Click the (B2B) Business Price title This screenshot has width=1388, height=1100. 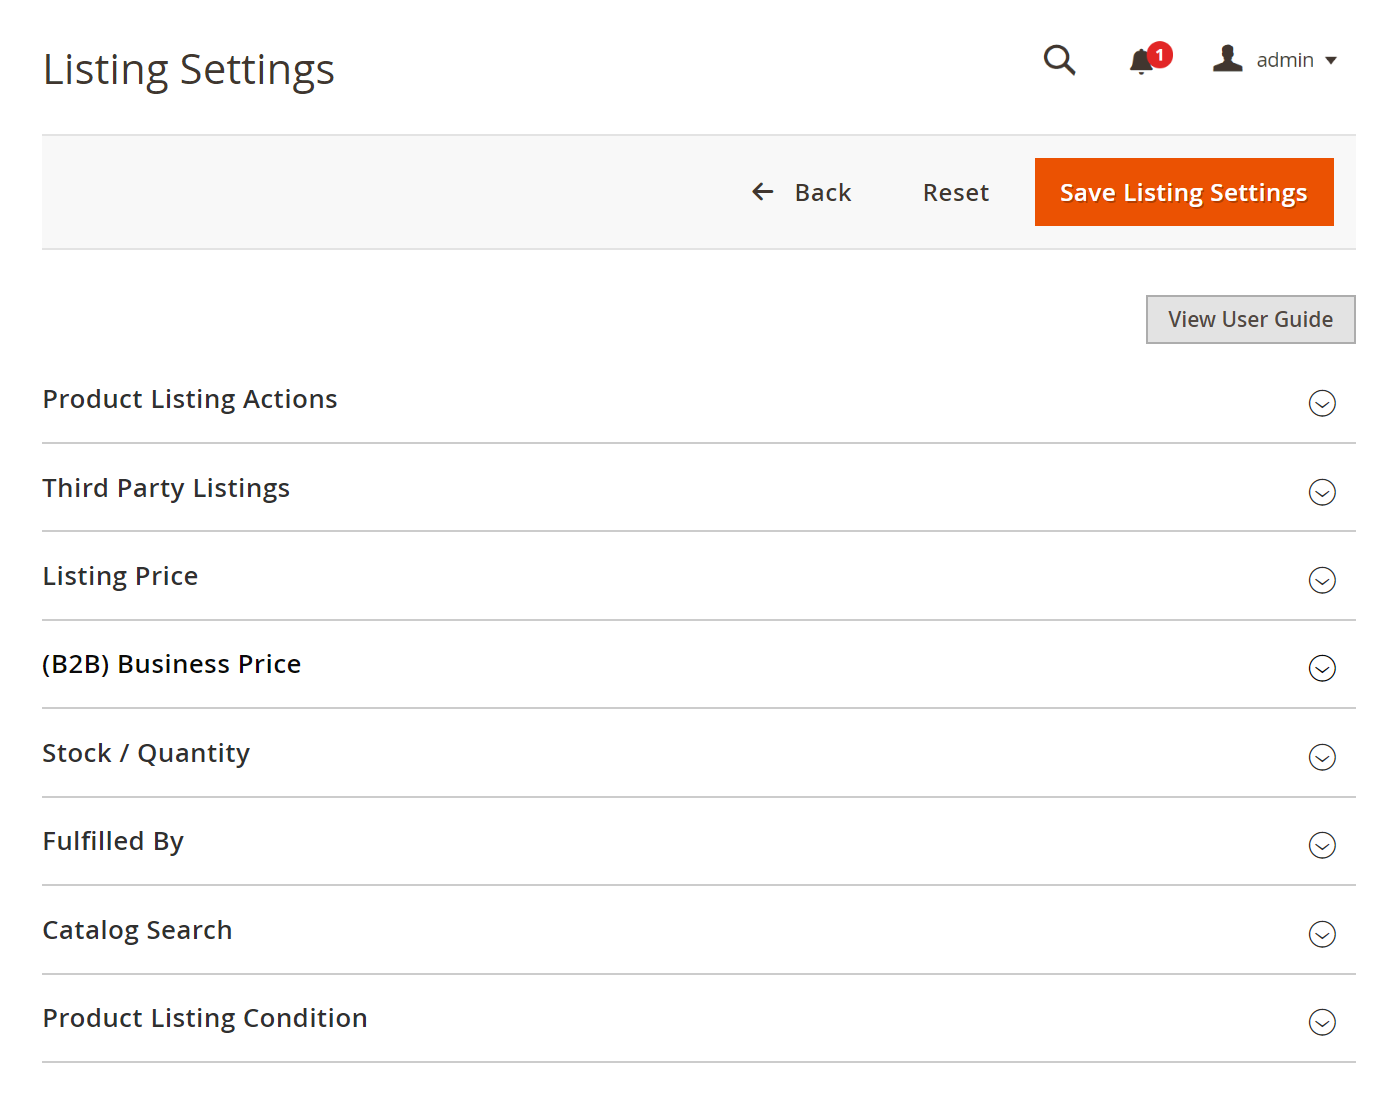pyautogui.click(x=172, y=664)
